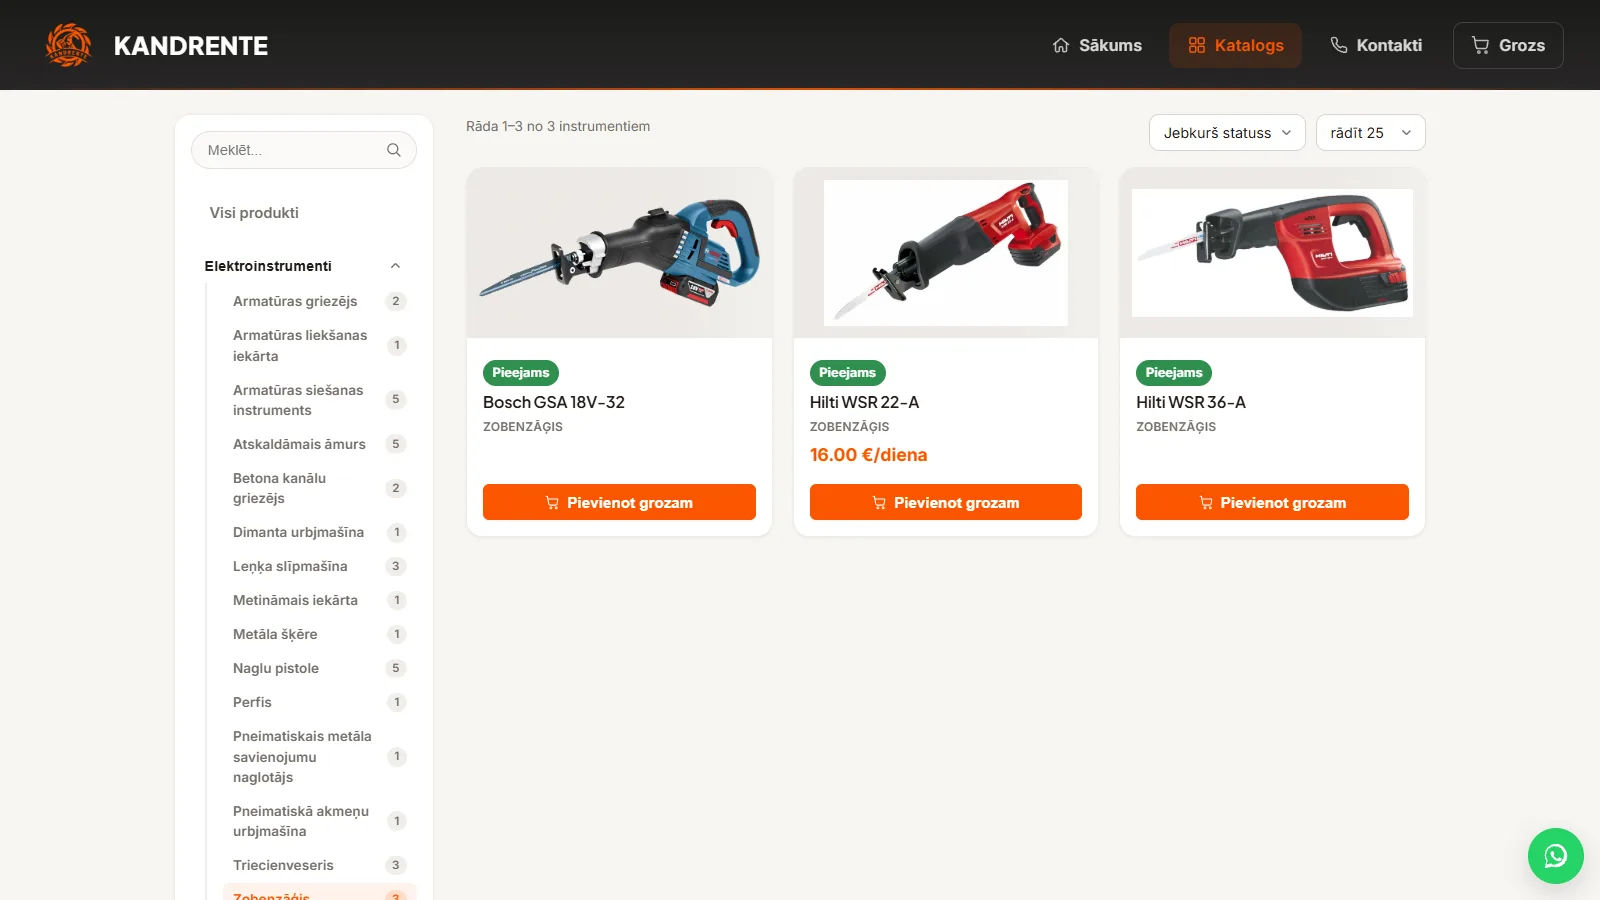Select Armatūras griezējs category

pos(319,301)
